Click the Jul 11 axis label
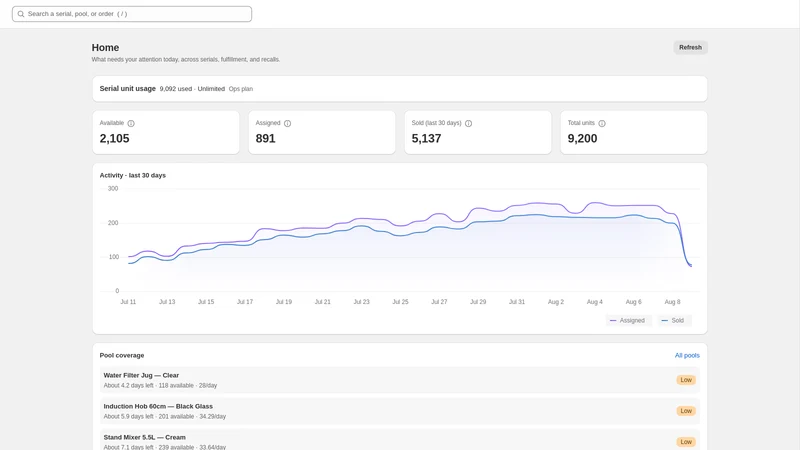800x450 pixels. (x=128, y=302)
